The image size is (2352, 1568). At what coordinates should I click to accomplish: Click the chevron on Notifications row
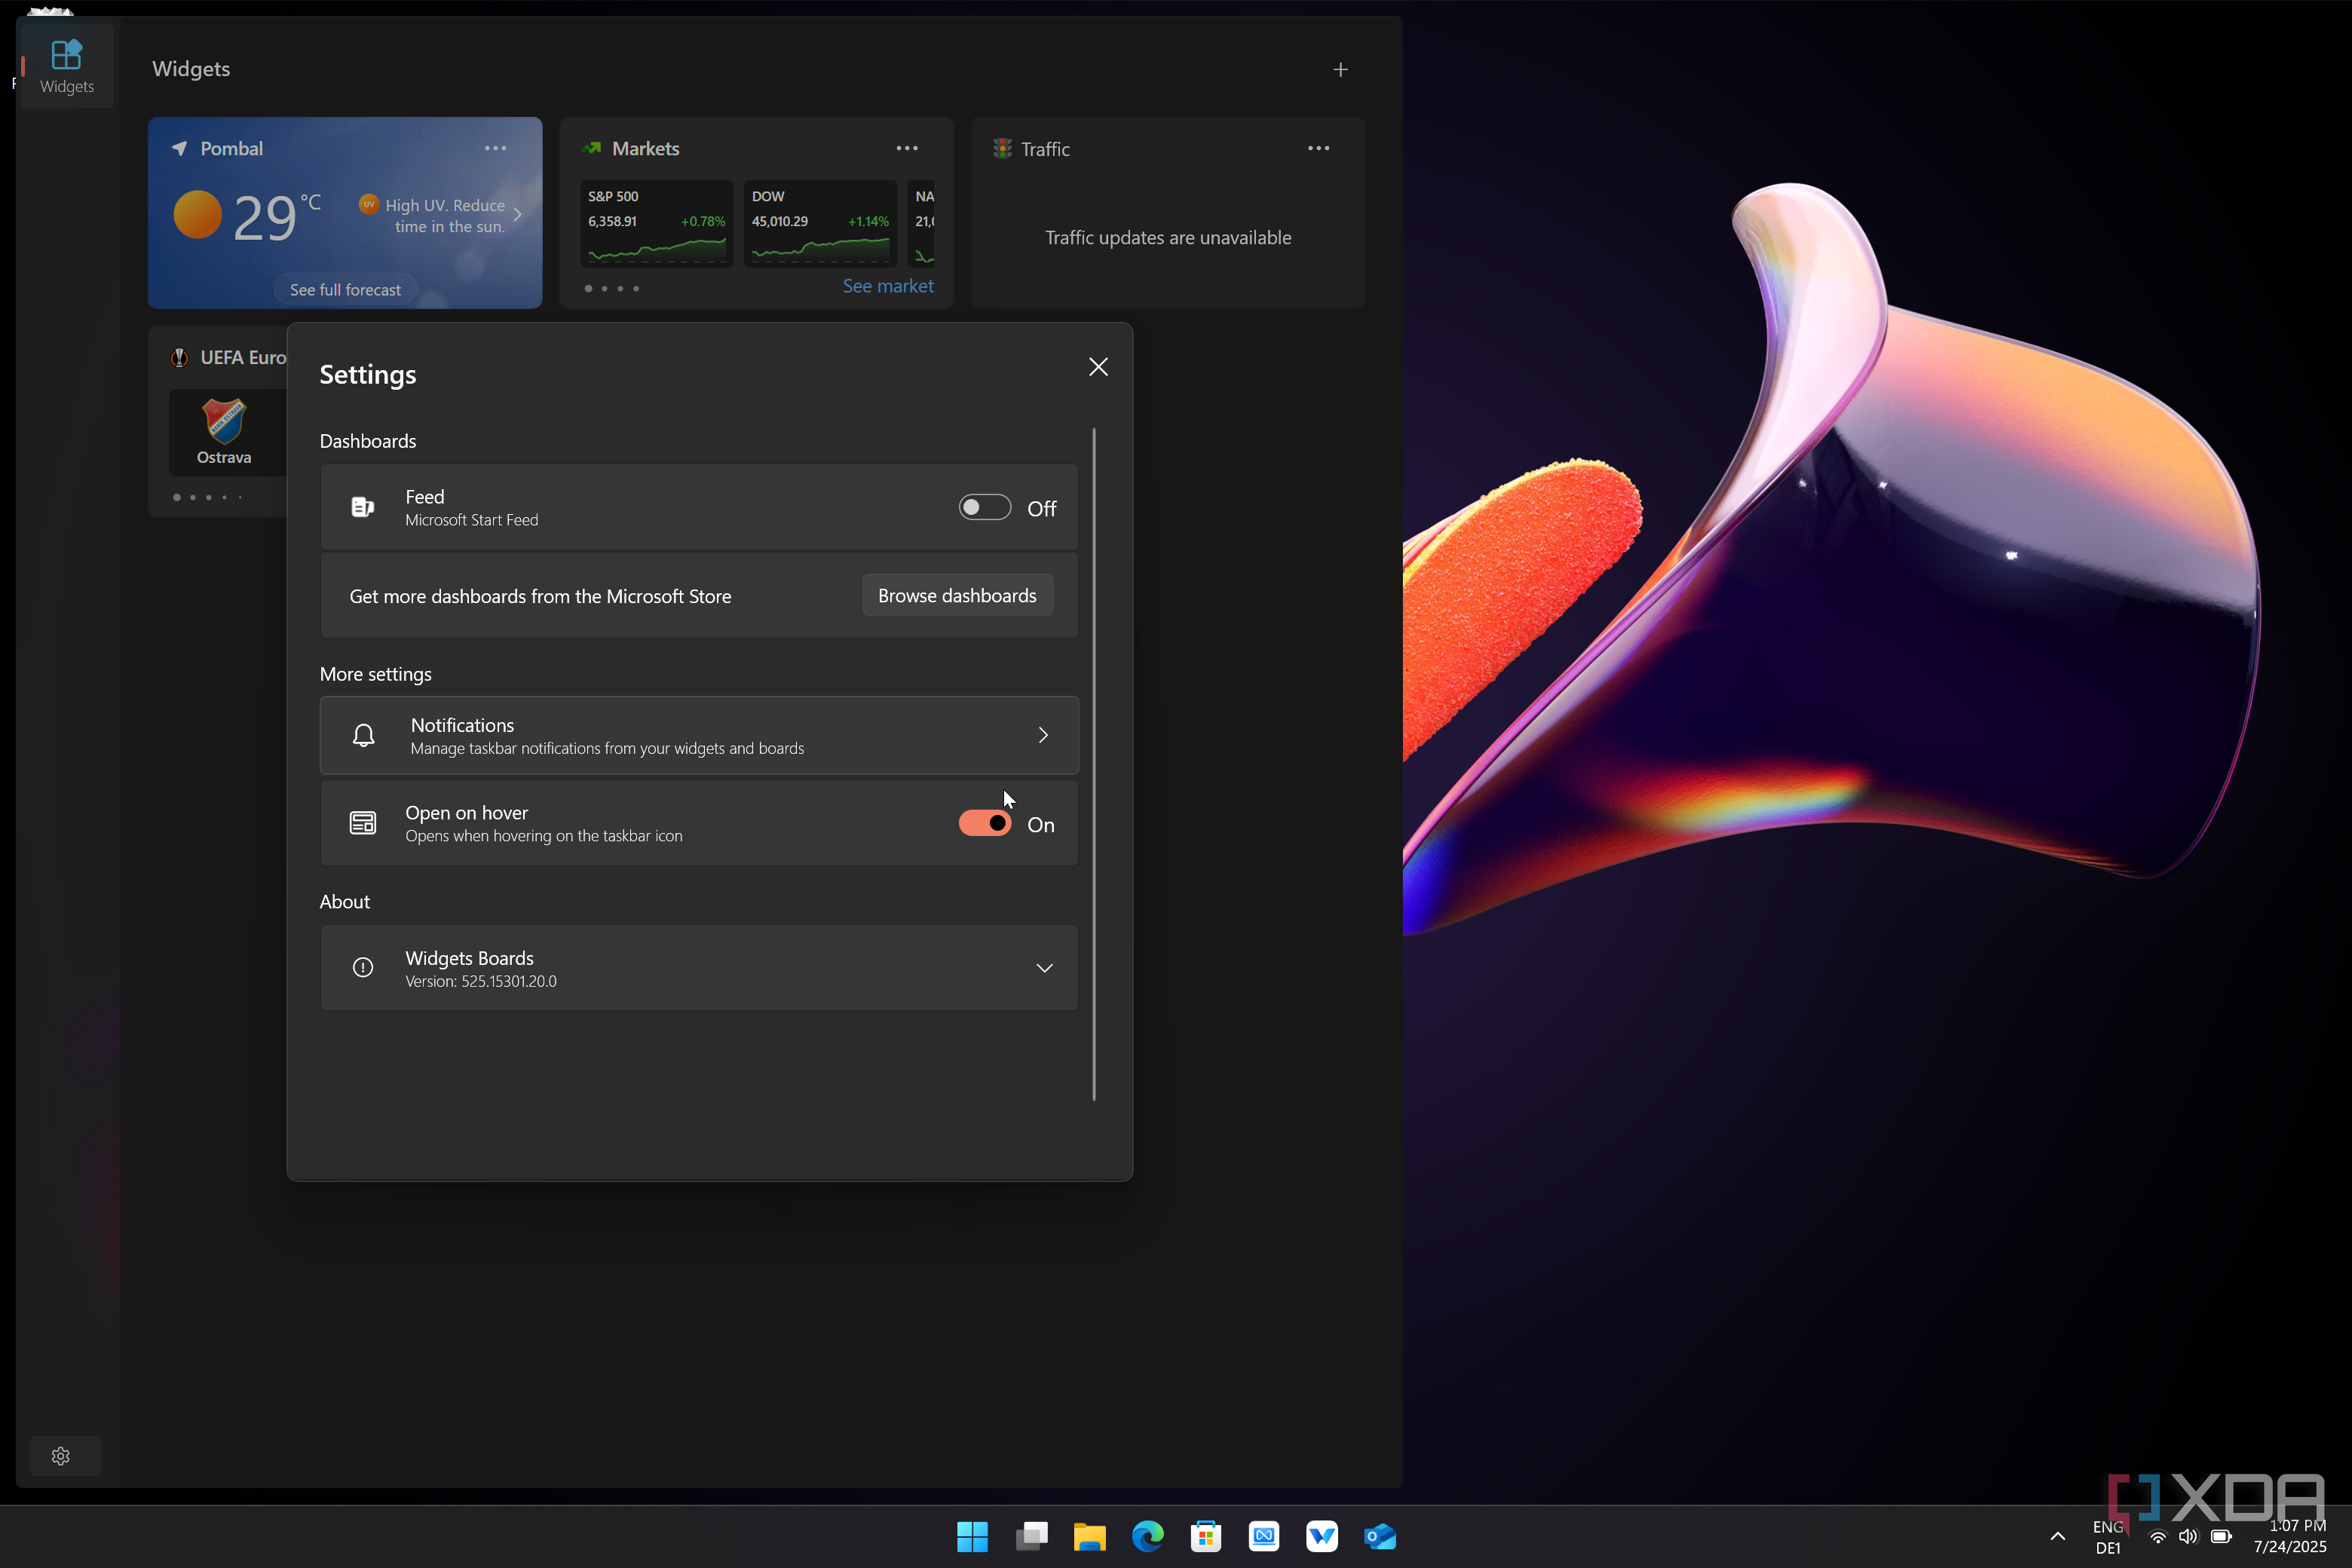point(1043,735)
